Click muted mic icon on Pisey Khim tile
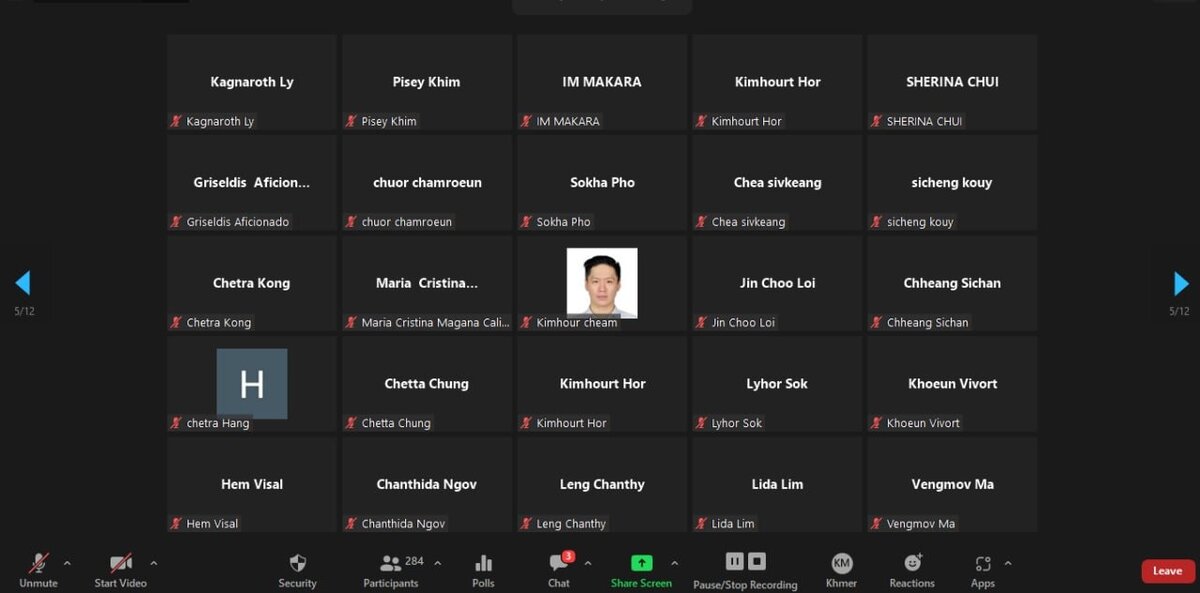This screenshot has width=1200, height=593. point(351,121)
